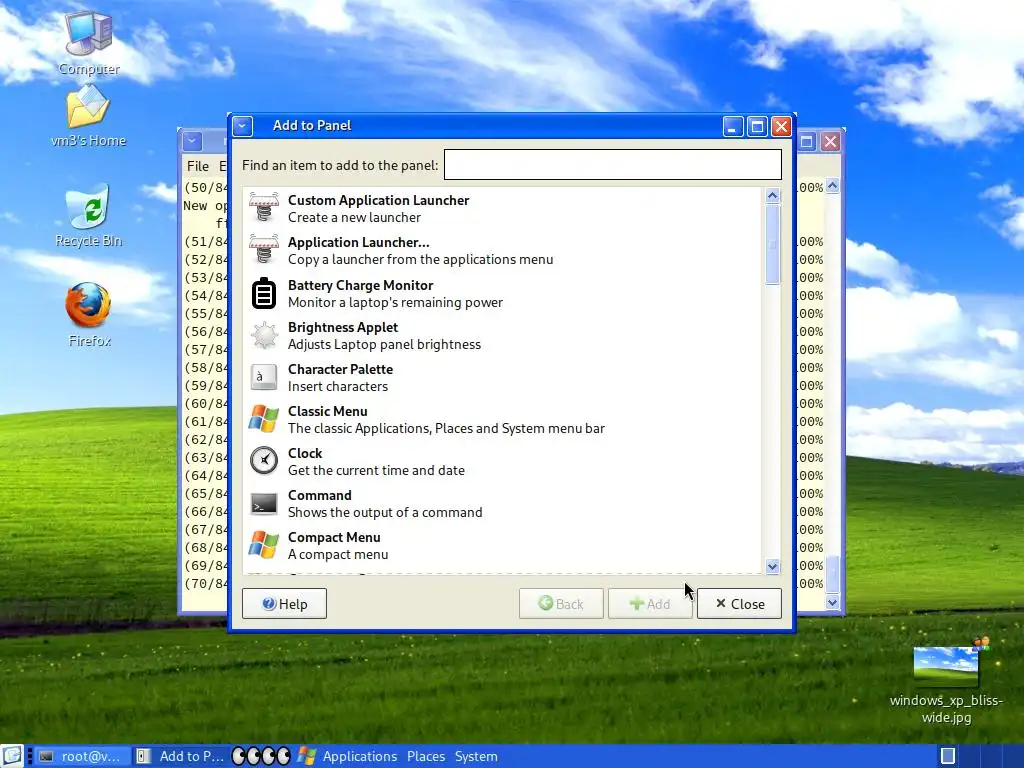Image resolution: width=1024 pixels, height=768 pixels.
Task: Select 'Copy a launcher from the applications menu' text
Action: (x=420, y=259)
